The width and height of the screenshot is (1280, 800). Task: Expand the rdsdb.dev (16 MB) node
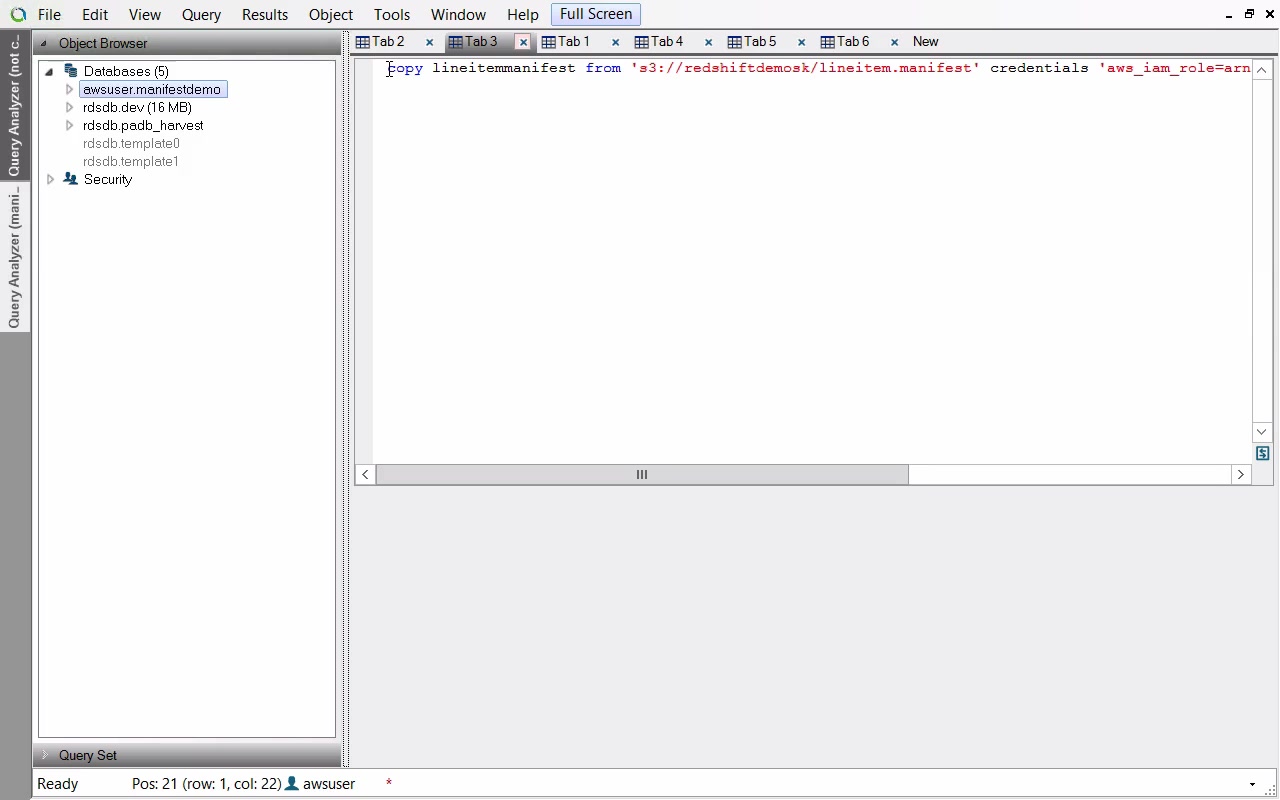coord(69,107)
